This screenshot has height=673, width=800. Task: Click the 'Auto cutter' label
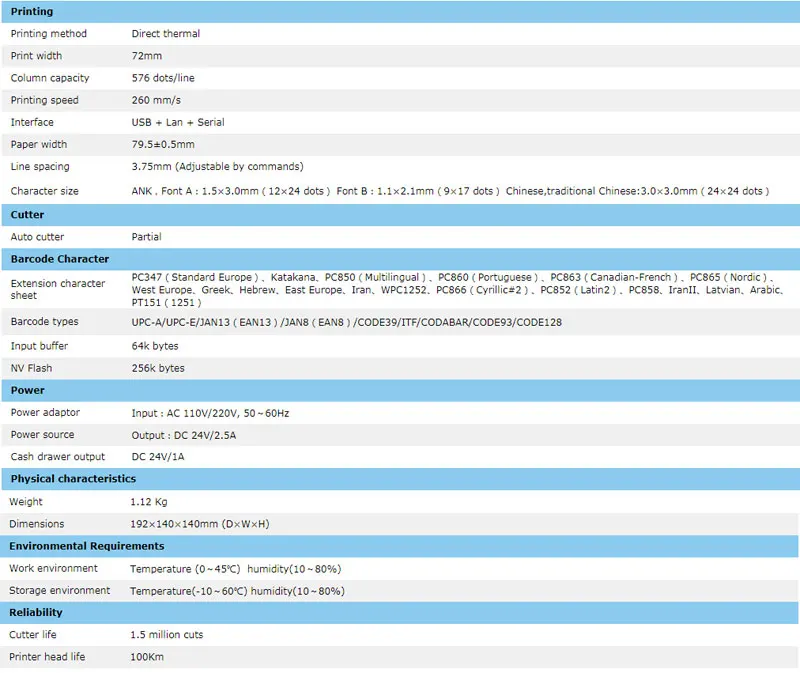click(x=37, y=237)
